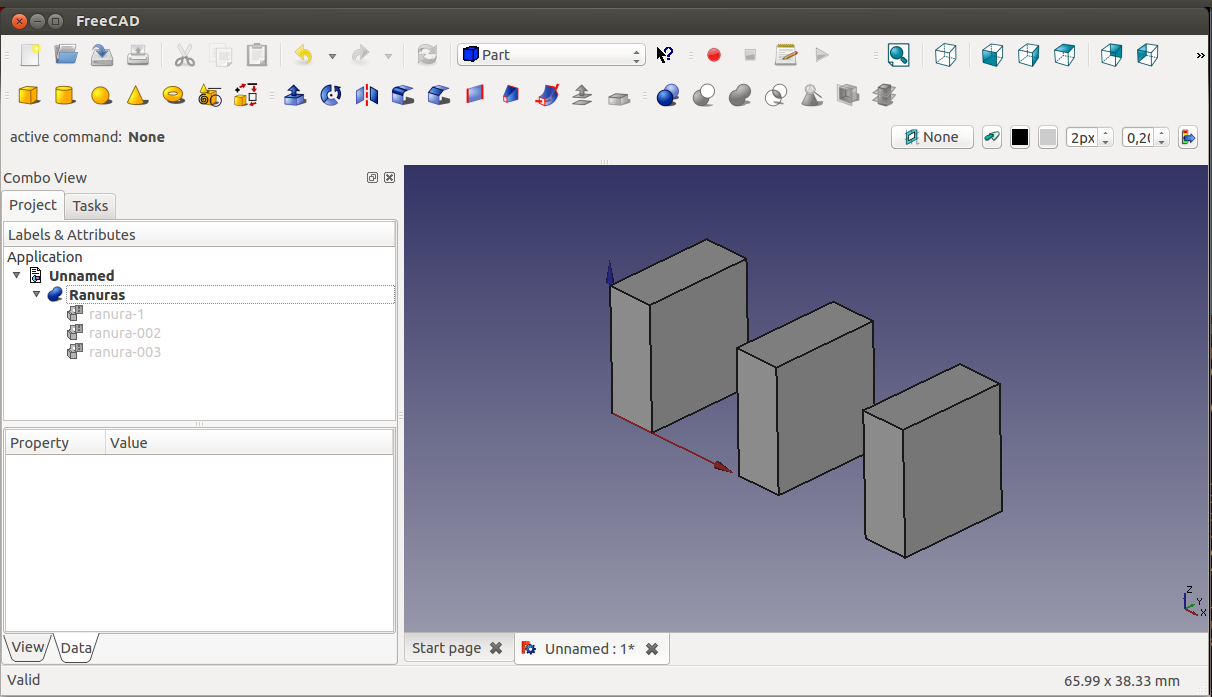Image resolution: width=1212 pixels, height=697 pixels.
Task: Create a box primitive solid
Action: pyautogui.click(x=29, y=96)
